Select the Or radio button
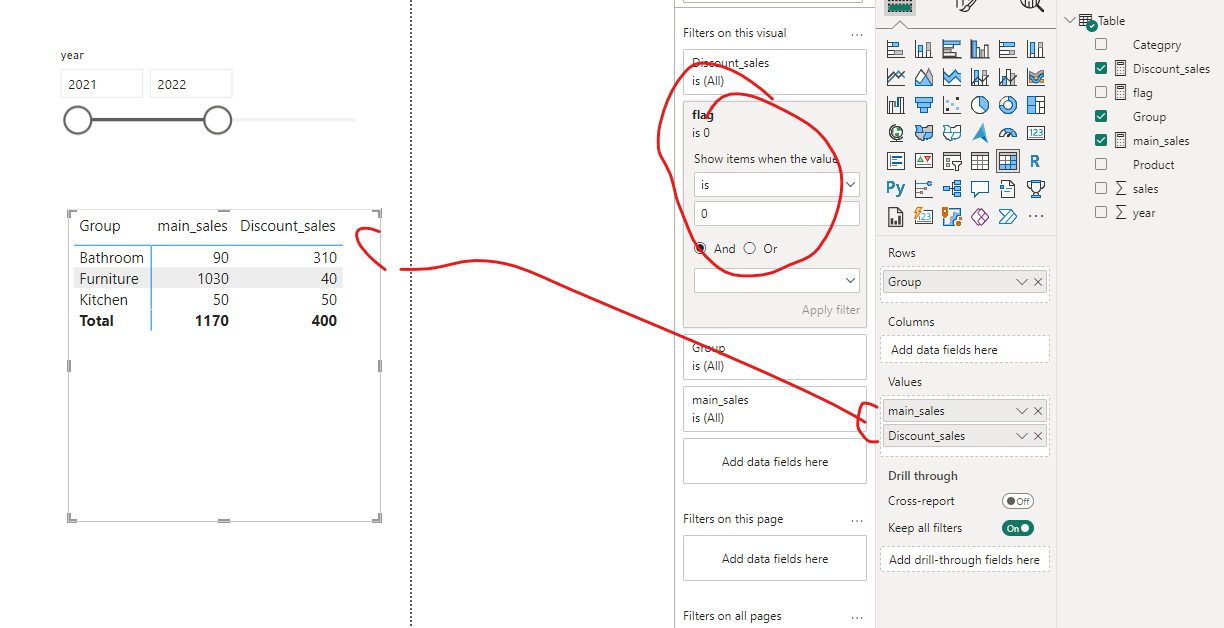Screen dimensions: 1224x628 750,248
